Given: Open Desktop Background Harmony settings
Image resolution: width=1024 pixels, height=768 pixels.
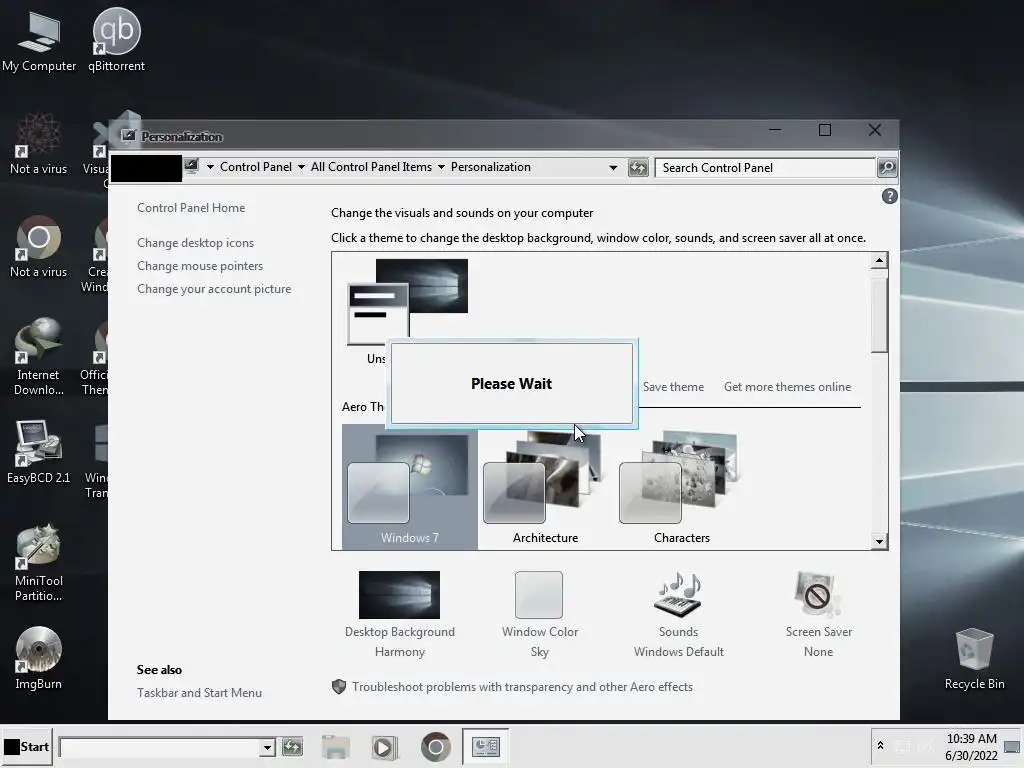Looking at the screenshot, I should pos(400,615).
